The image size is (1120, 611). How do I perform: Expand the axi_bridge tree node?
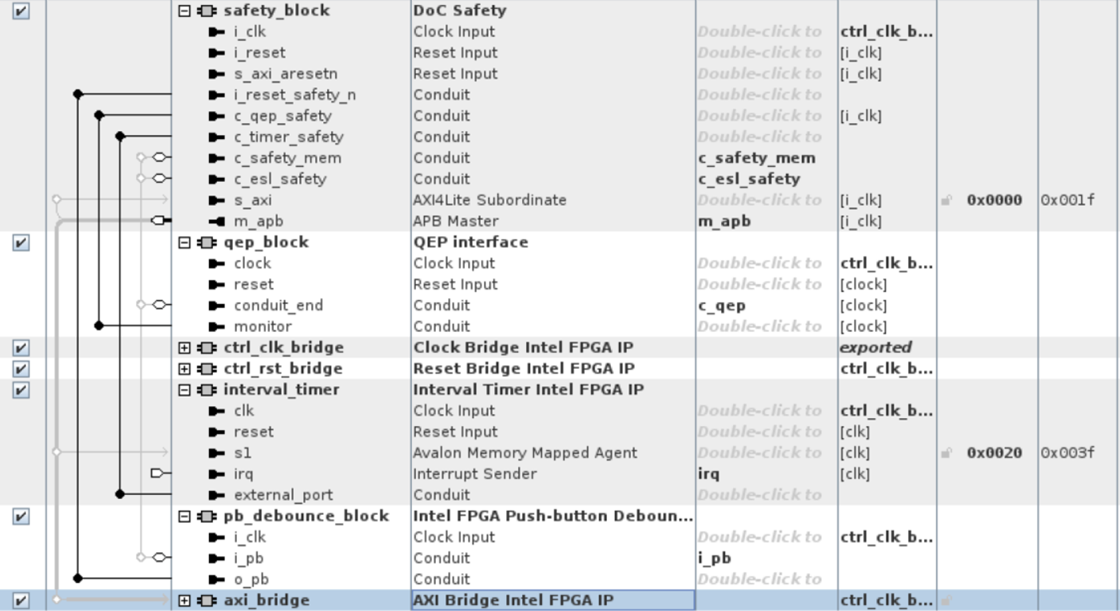point(184,600)
